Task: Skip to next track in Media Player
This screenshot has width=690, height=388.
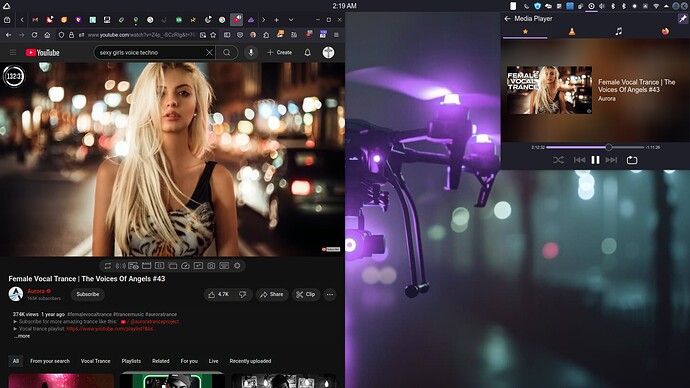Action: 611,160
